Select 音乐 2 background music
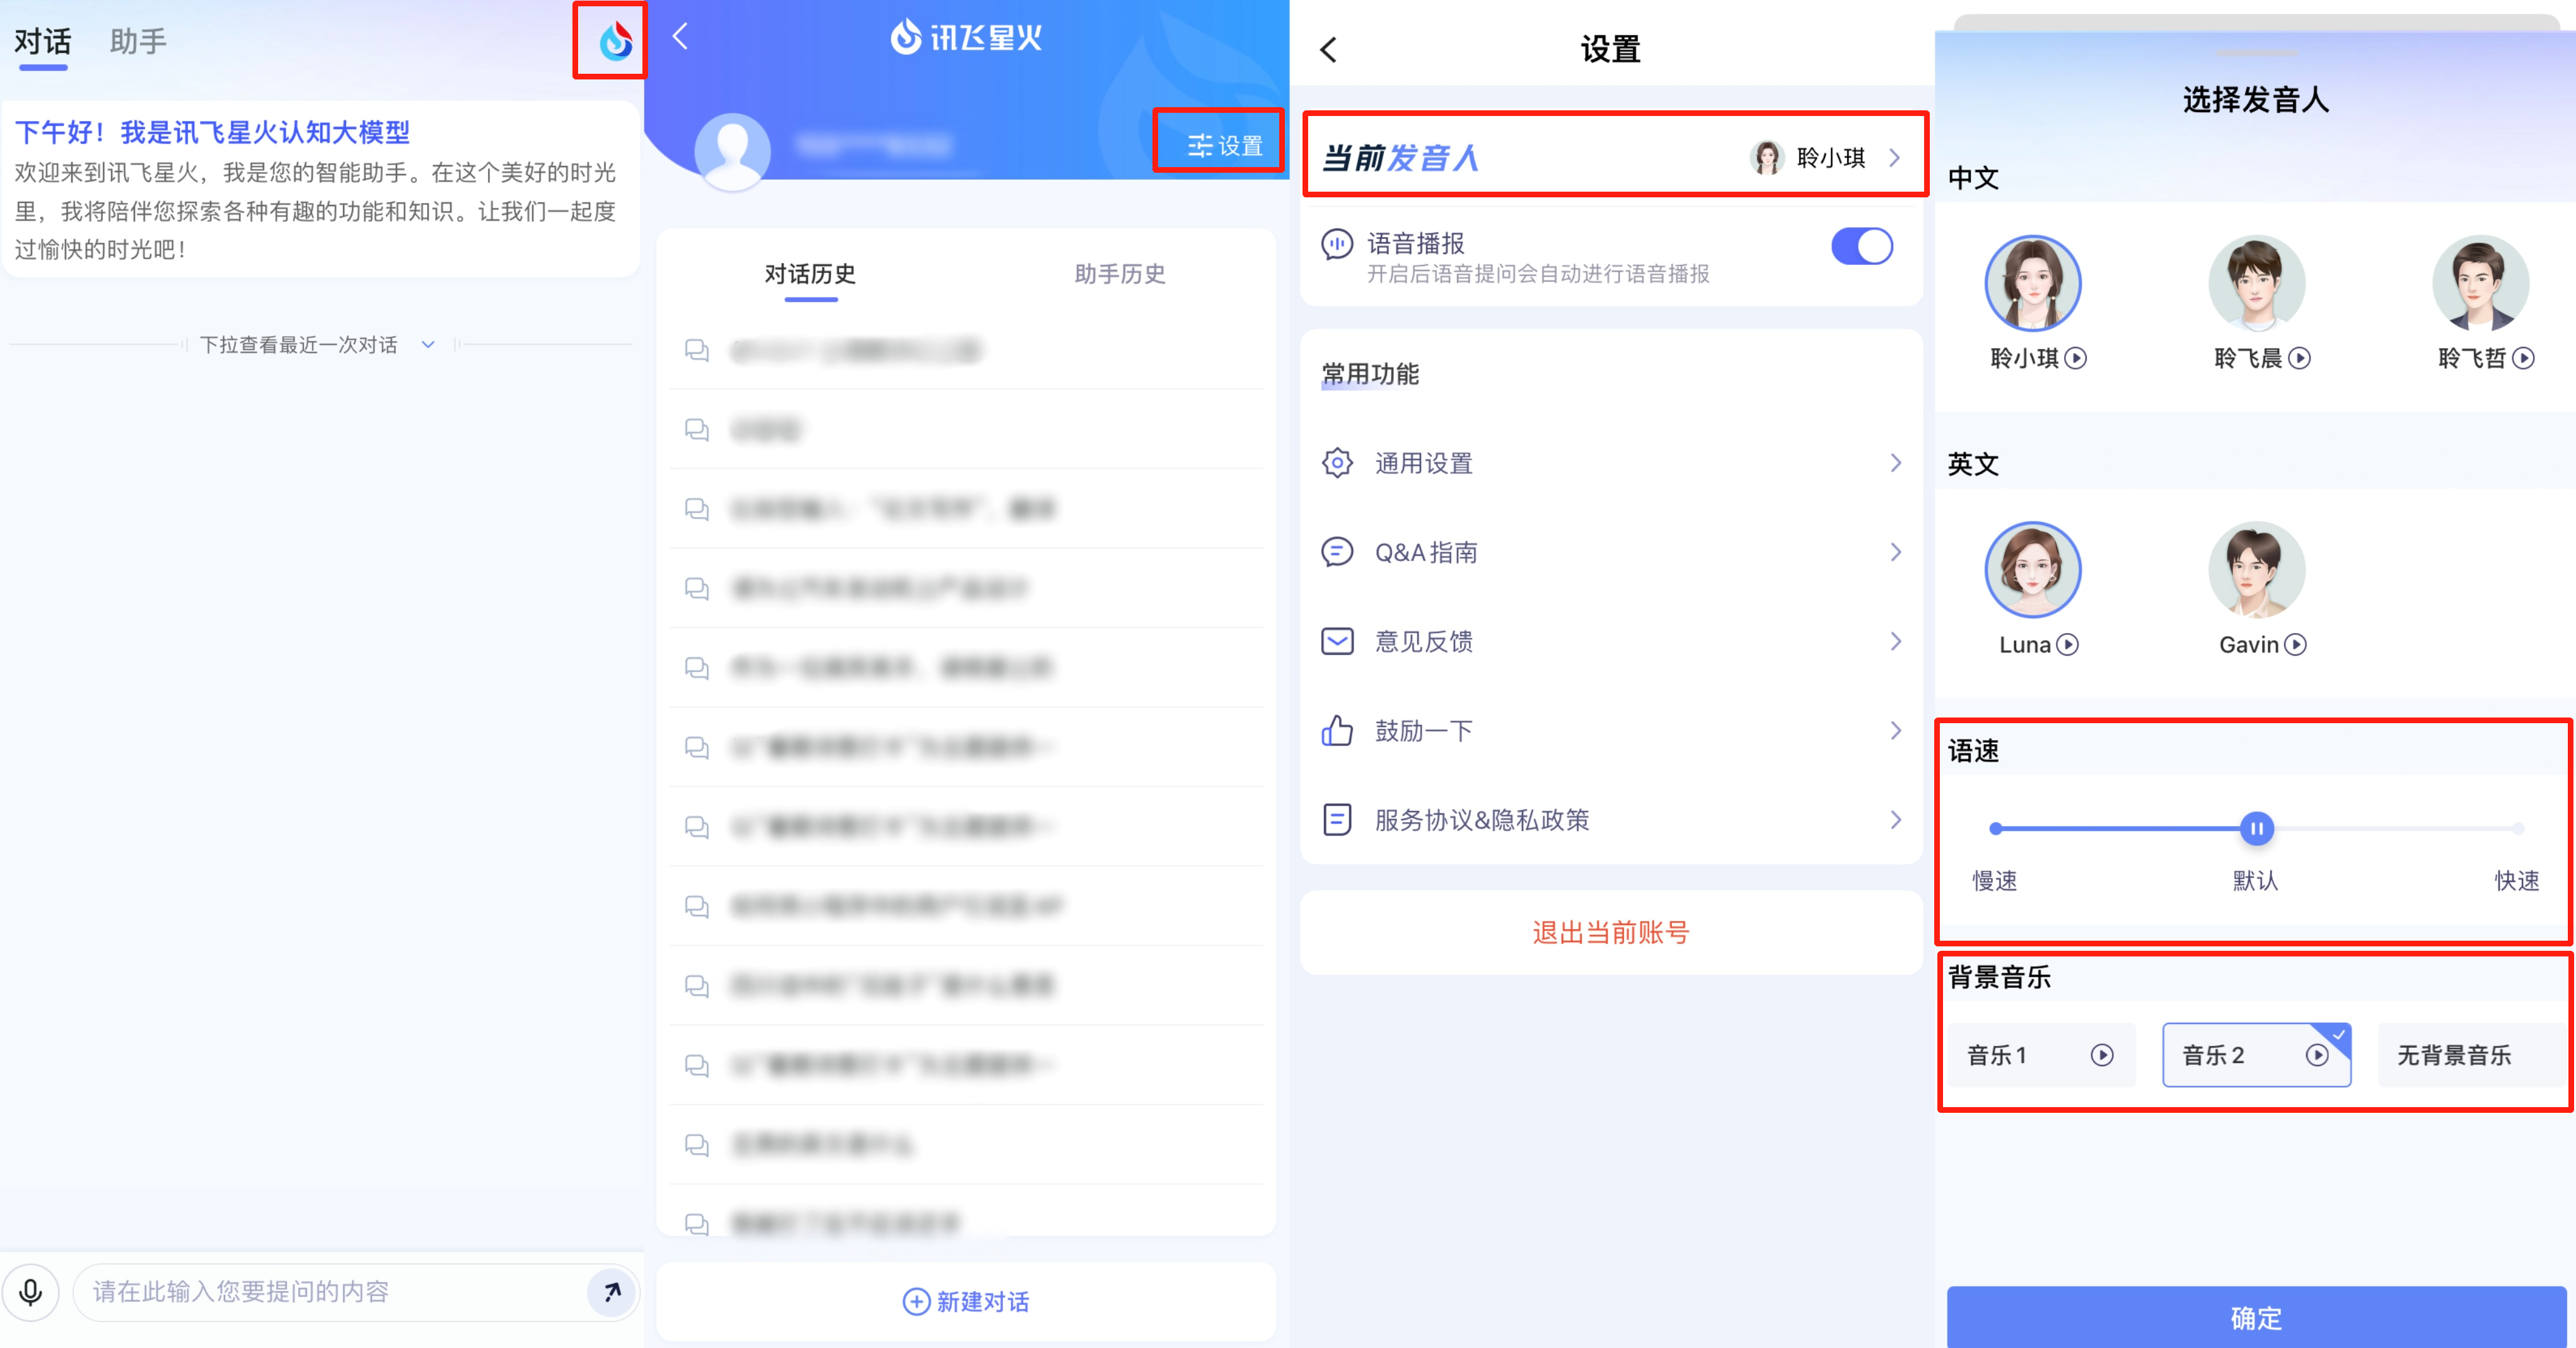This screenshot has width=2576, height=1348. pos(2256,1055)
